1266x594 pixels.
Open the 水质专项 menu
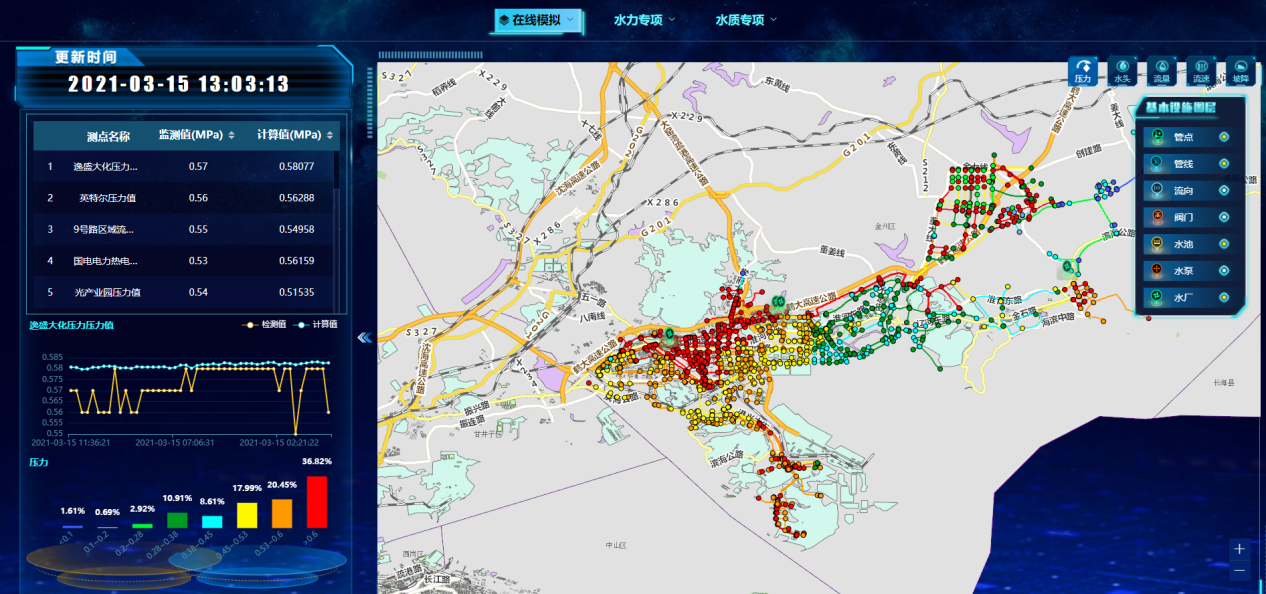coord(746,20)
